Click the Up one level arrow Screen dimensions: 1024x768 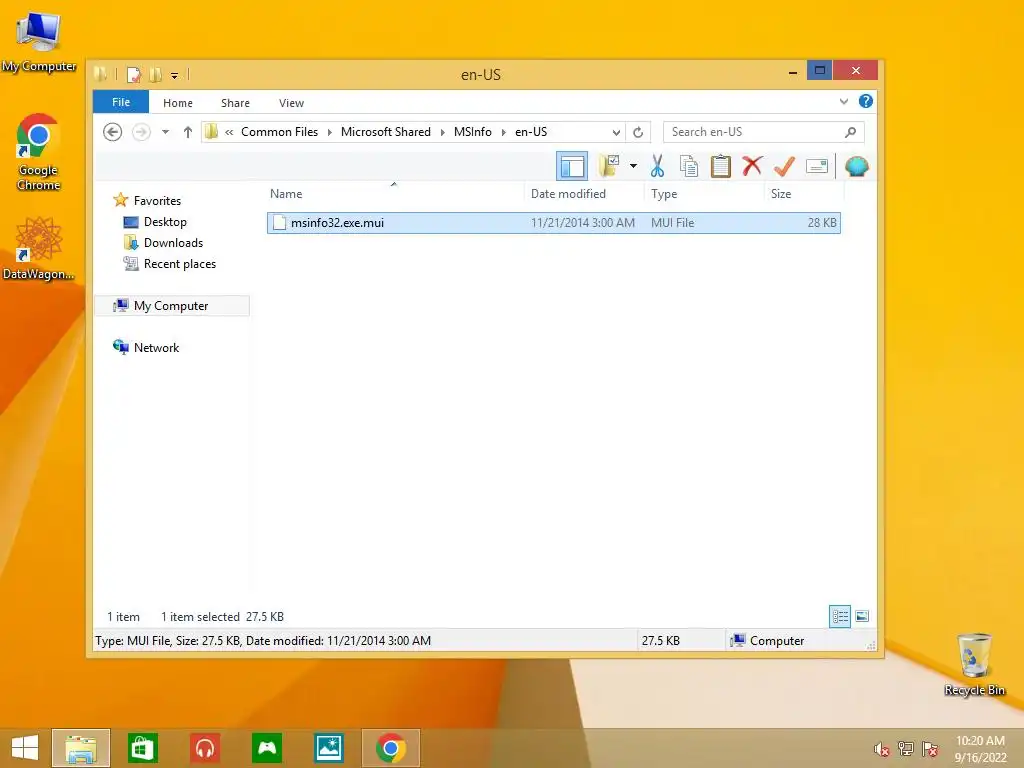click(187, 132)
